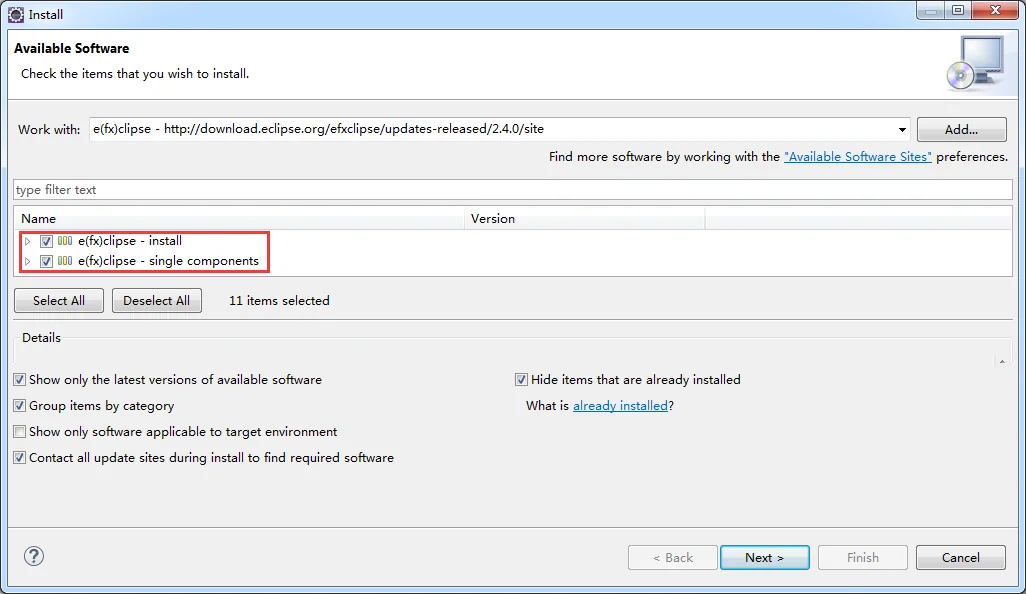The width and height of the screenshot is (1026, 594).
Task: Click the help question mark icon
Action: (34, 556)
